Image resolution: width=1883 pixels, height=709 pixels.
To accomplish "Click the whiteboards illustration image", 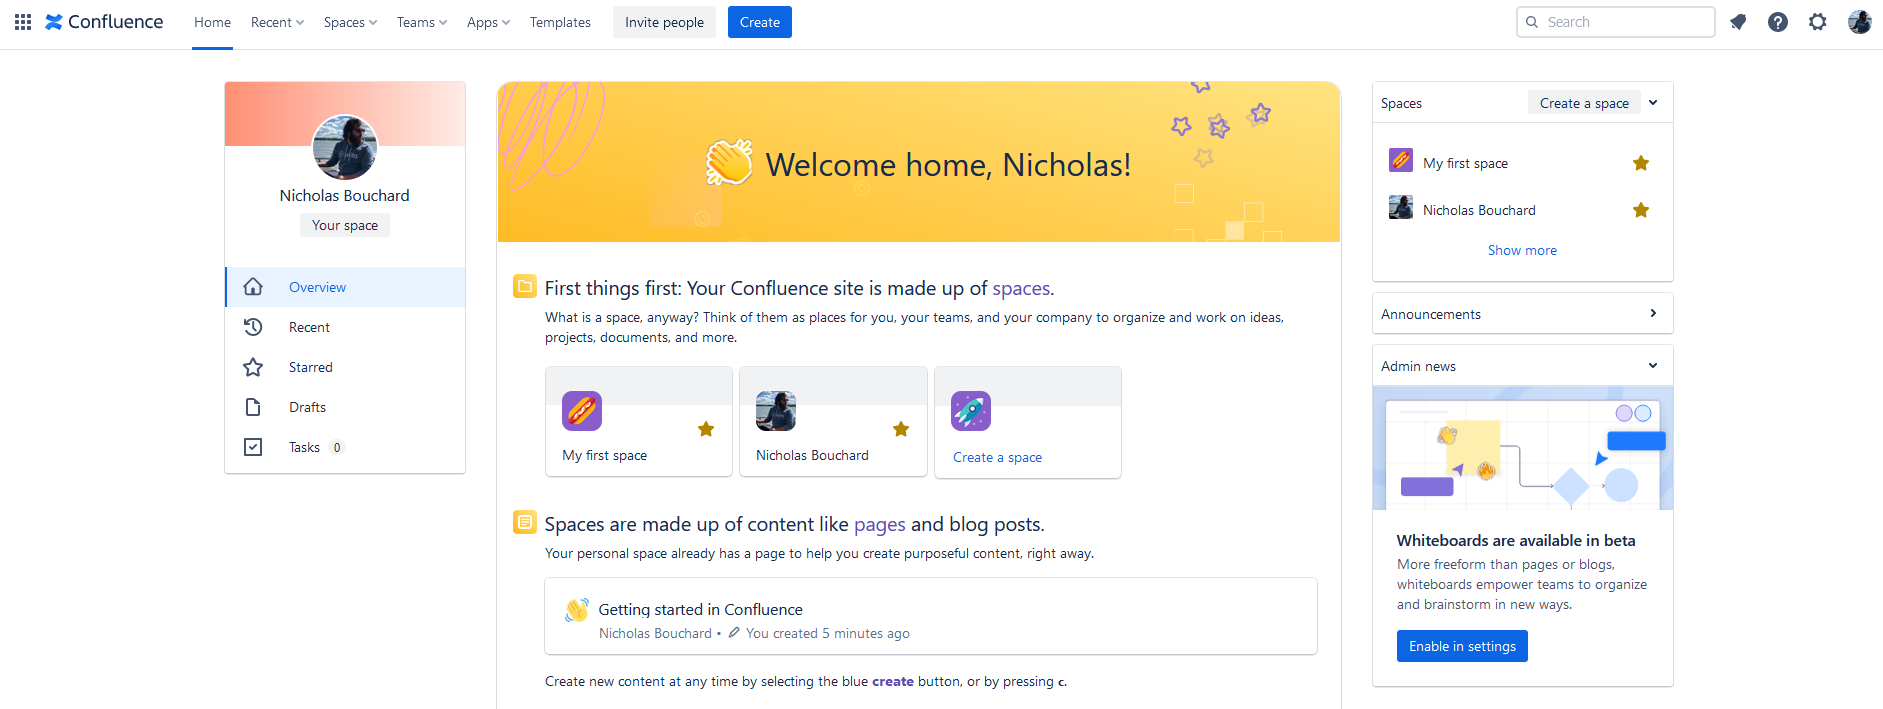I will point(1523,448).
